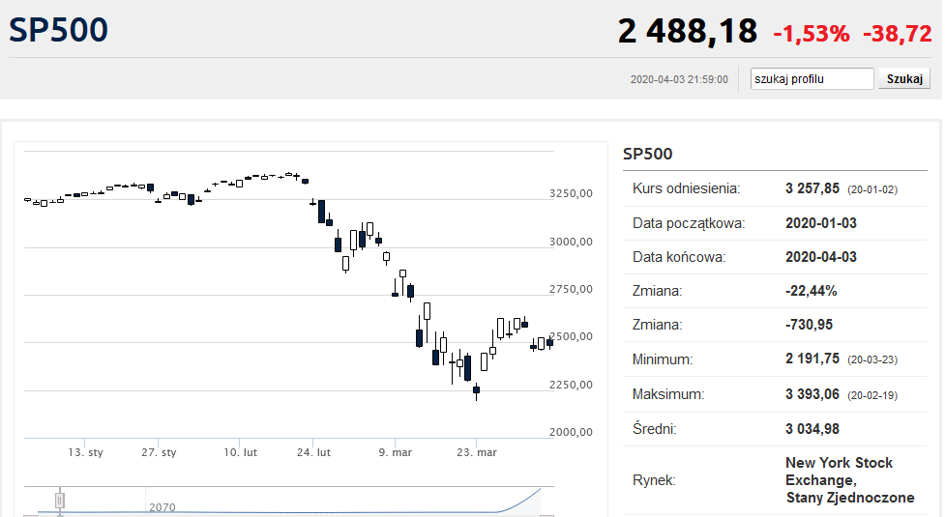
Task: Click the navigator range handle on the mini chart
Action: pyautogui.click(x=60, y=501)
